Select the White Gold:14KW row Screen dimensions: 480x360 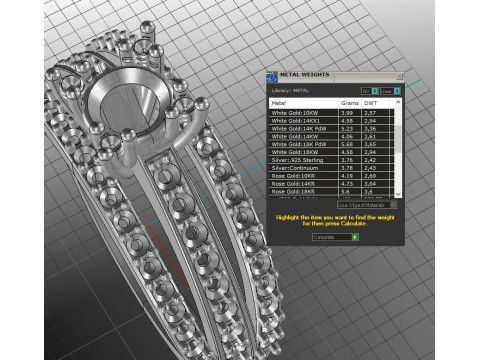[332, 137]
